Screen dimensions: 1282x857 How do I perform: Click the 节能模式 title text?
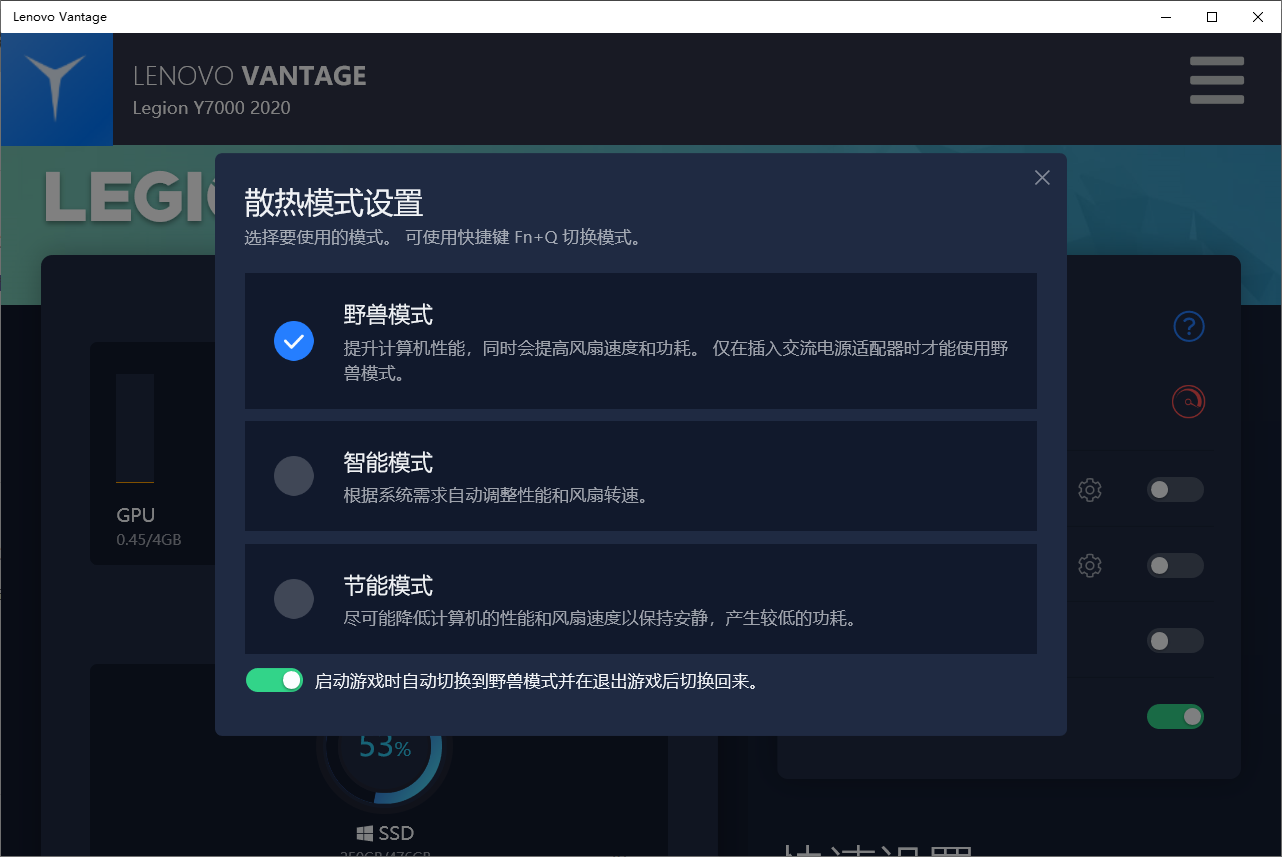[388, 586]
